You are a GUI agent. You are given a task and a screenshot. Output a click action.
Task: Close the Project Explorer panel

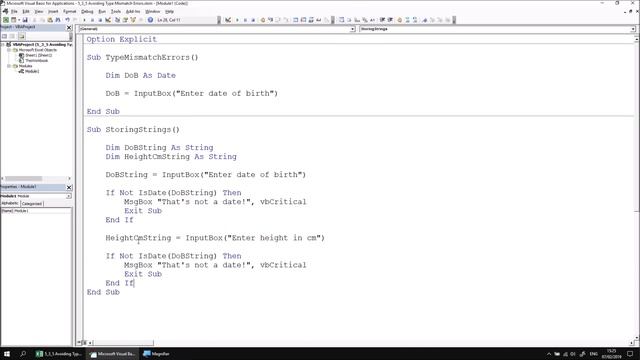[x=69, y=27]
